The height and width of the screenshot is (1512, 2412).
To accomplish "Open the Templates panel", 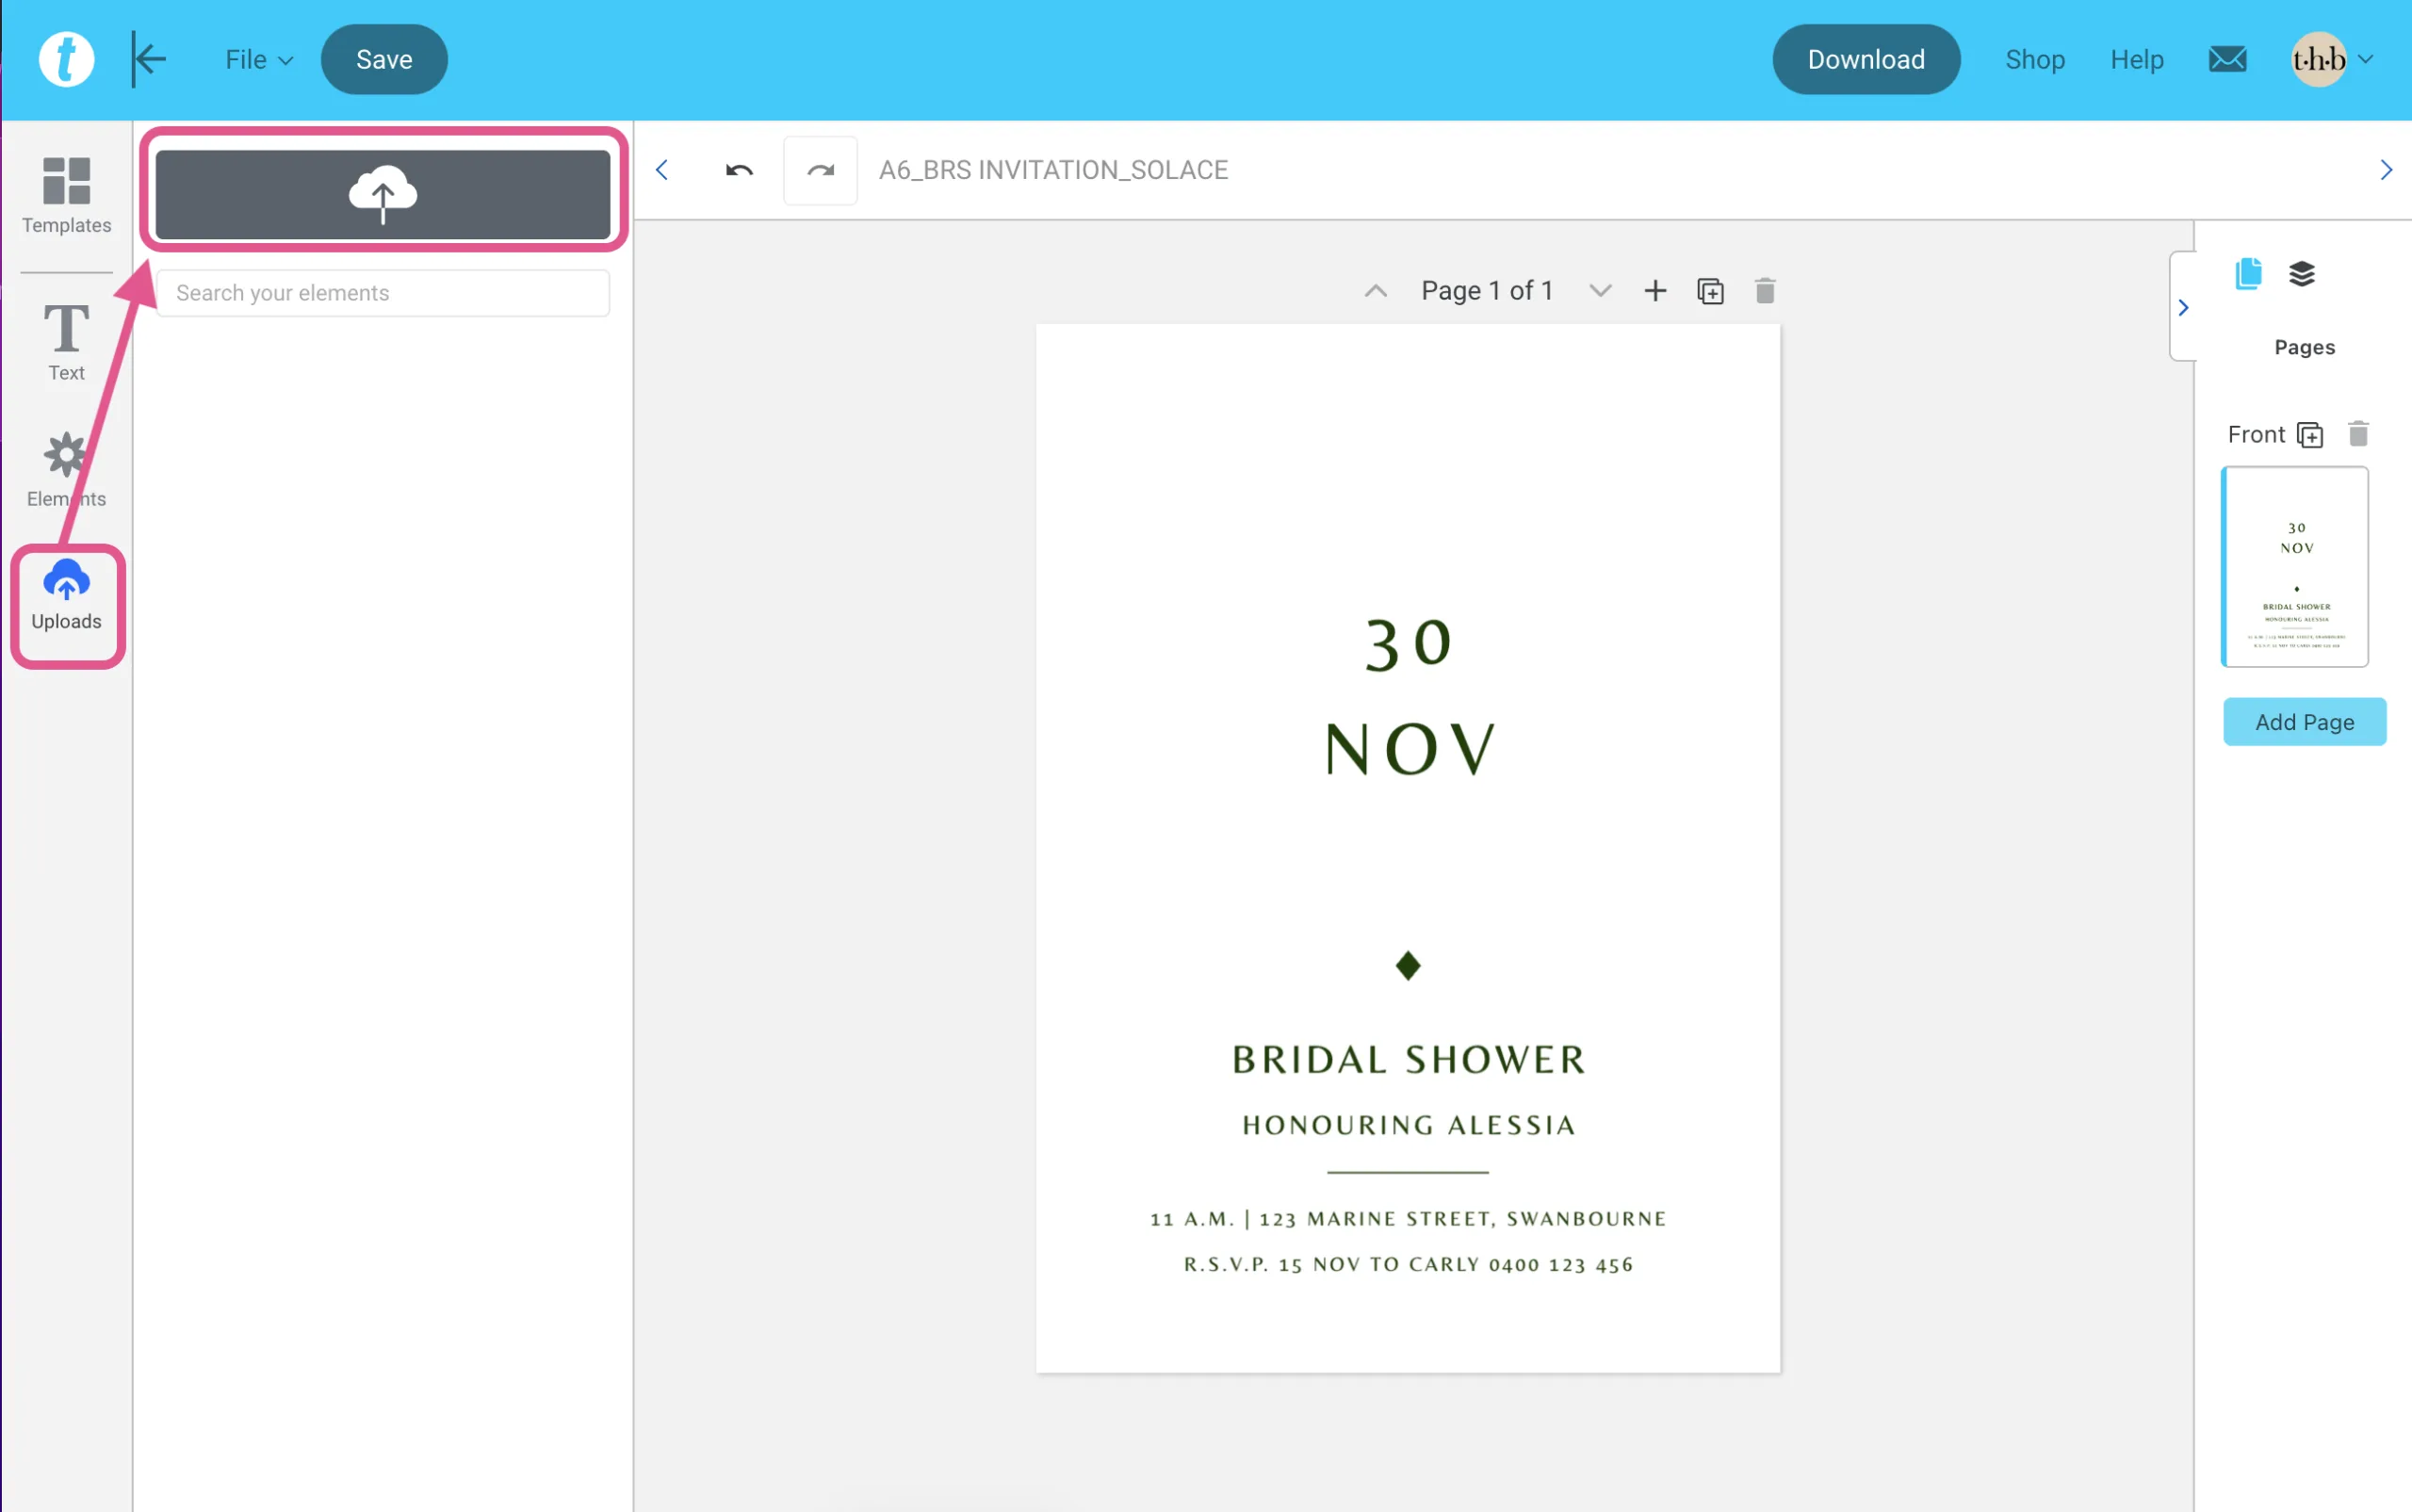I will [x=66, y=195].
